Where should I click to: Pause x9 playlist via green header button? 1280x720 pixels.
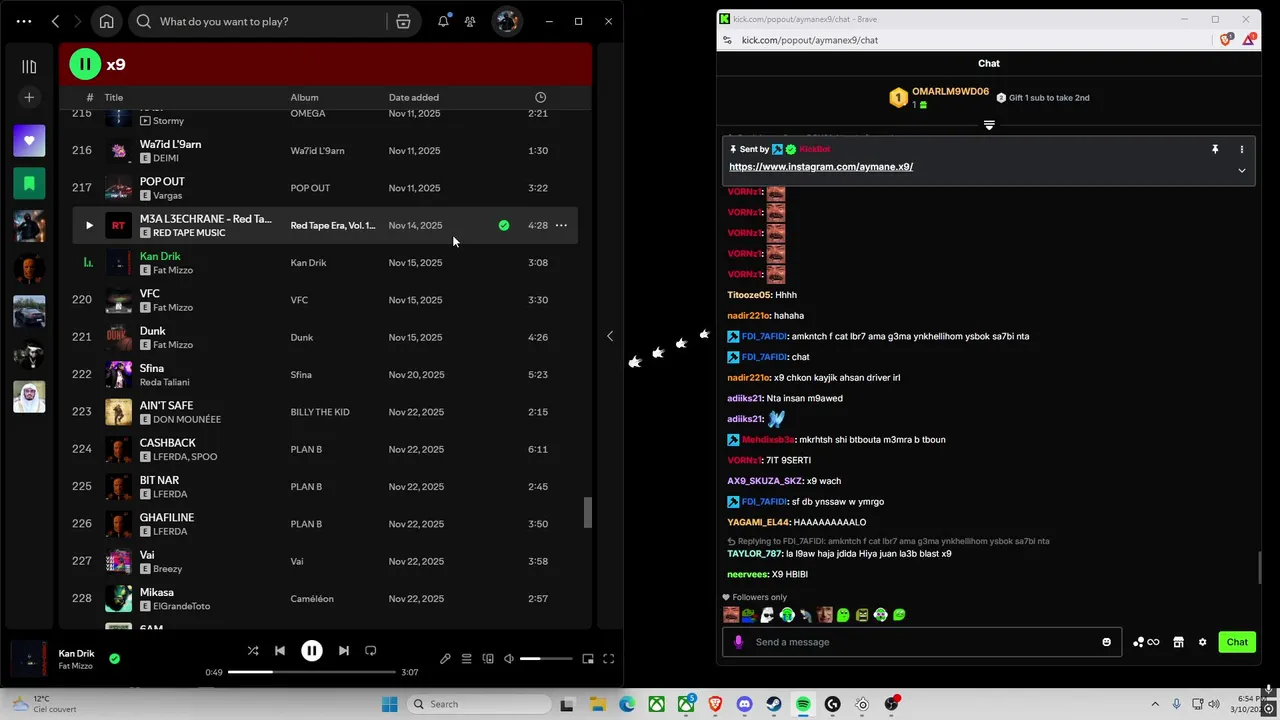click(85, 64)
